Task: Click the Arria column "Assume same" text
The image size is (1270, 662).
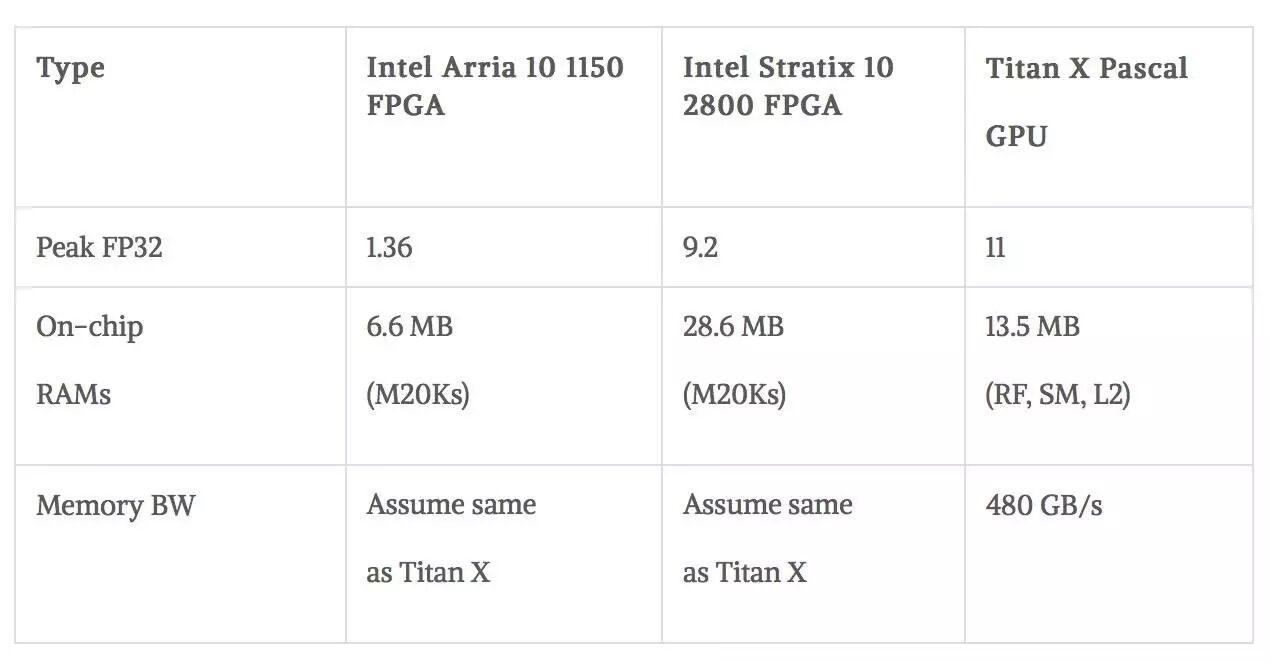Action: point(451,505)
